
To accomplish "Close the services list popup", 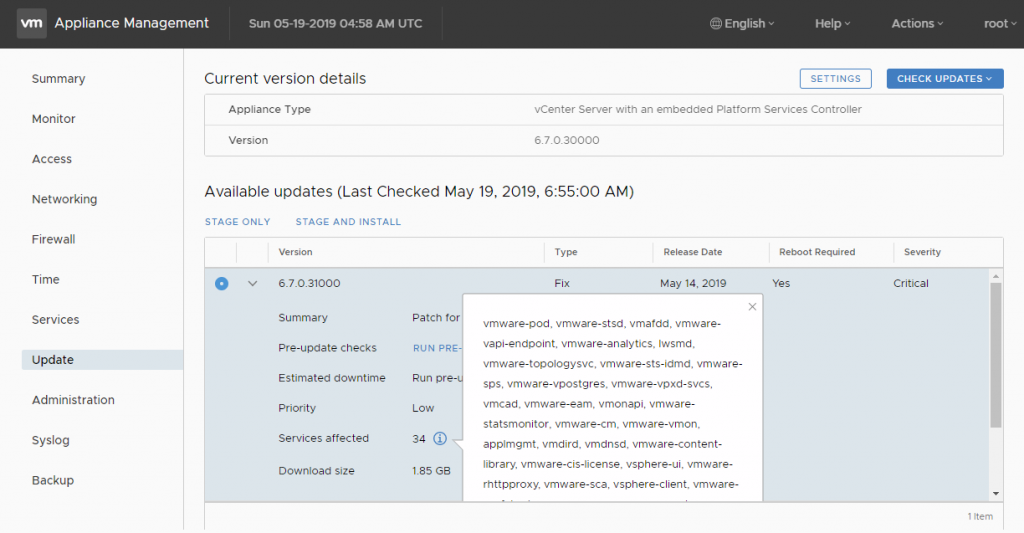I will [x=752, y=306].
